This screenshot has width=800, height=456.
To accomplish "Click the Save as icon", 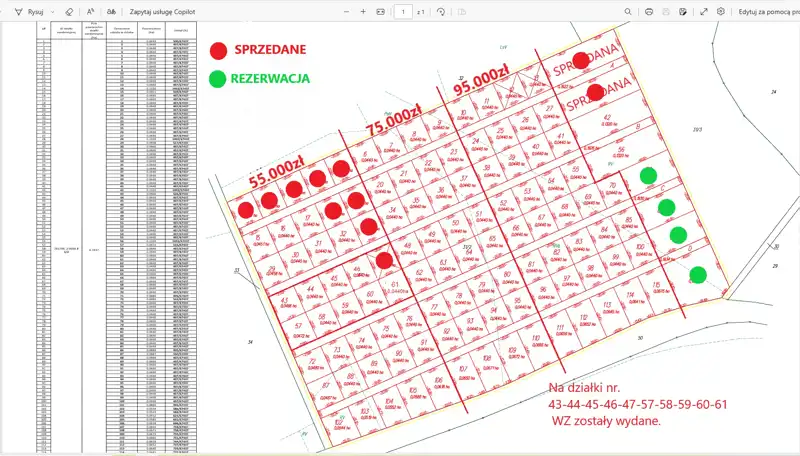I will click(x=682, y=11).
